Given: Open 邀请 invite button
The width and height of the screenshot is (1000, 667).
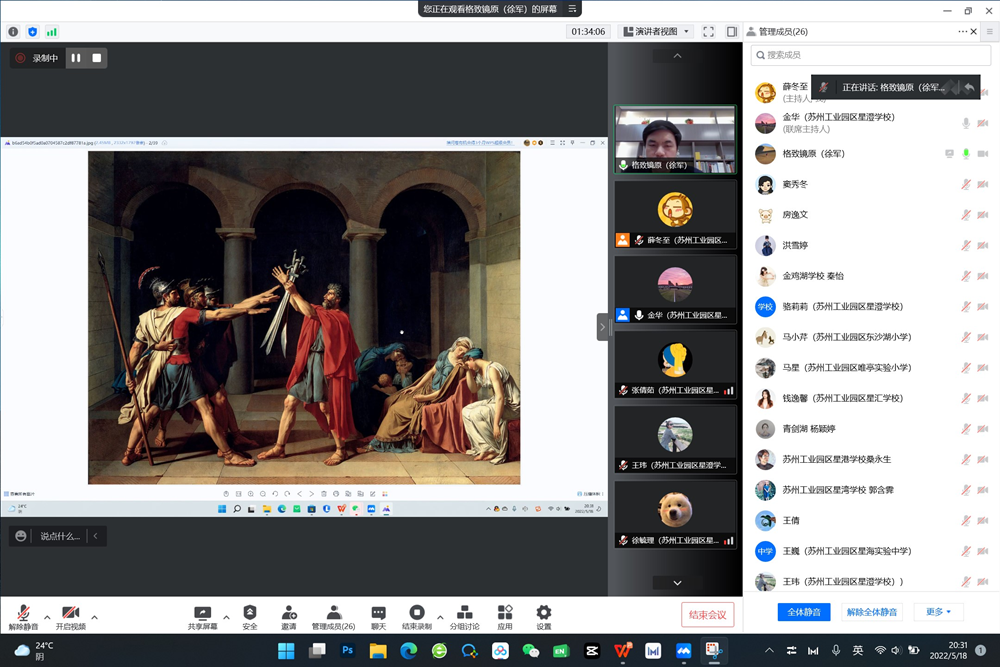Looking at the screenshot, I should 289,617.
